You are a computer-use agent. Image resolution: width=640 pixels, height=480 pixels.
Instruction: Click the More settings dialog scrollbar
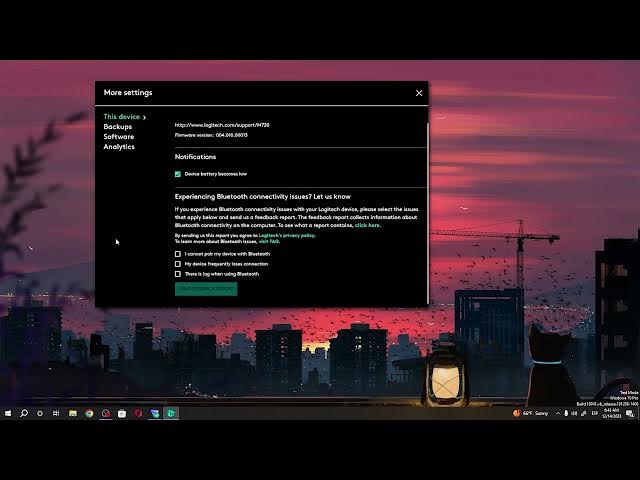pos(427,212)
